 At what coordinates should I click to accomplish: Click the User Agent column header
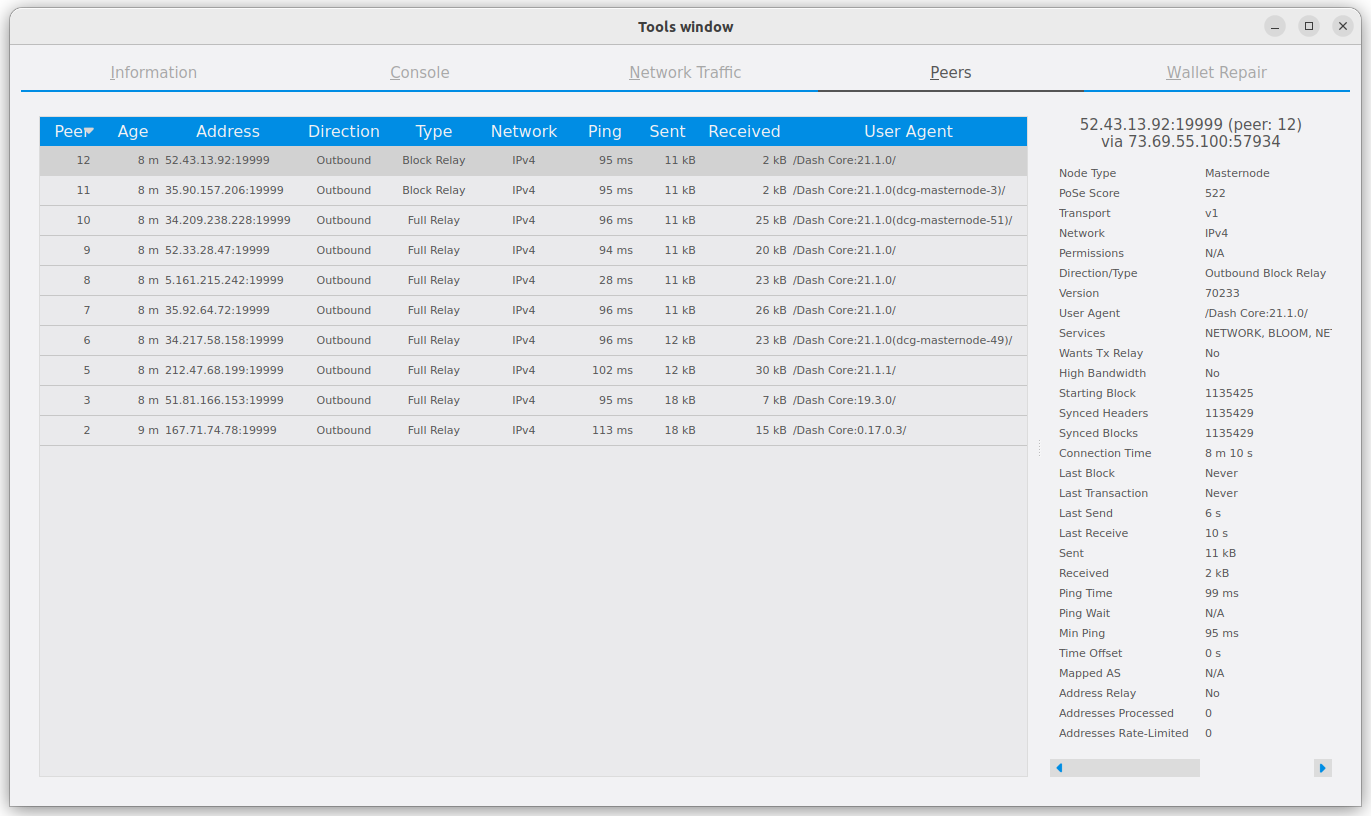(x=908, y=131)
